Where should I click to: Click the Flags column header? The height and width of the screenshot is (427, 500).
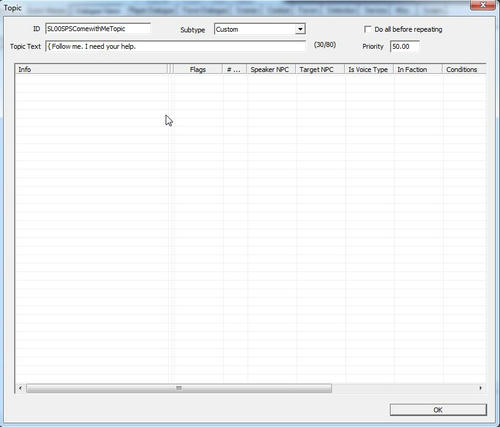pyautogui.click(x=198, y=69)
